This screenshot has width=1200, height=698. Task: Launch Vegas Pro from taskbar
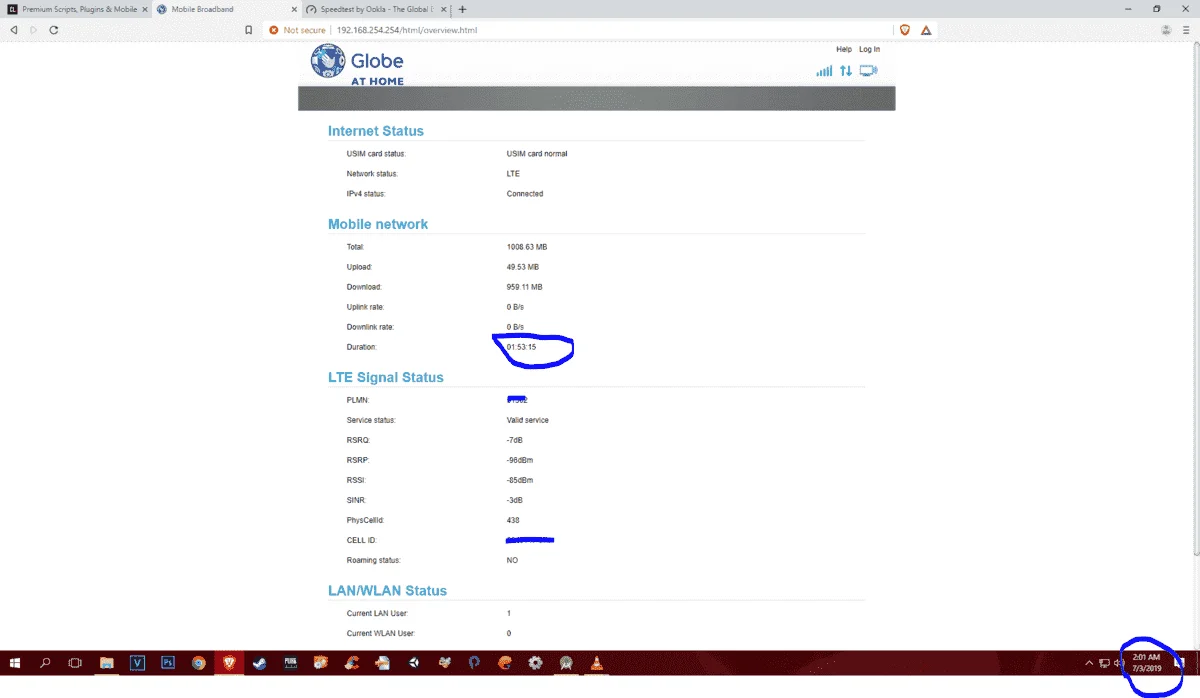(138, 662)
